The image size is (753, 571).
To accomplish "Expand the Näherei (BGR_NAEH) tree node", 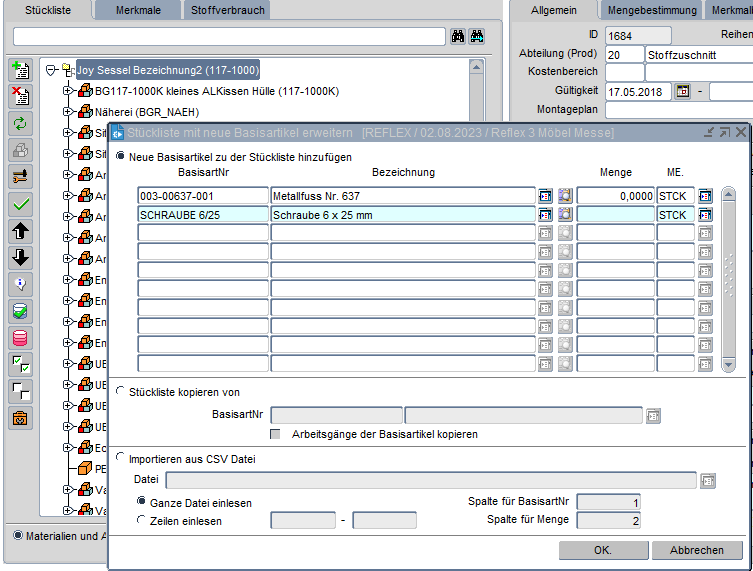I will [69, 111].
